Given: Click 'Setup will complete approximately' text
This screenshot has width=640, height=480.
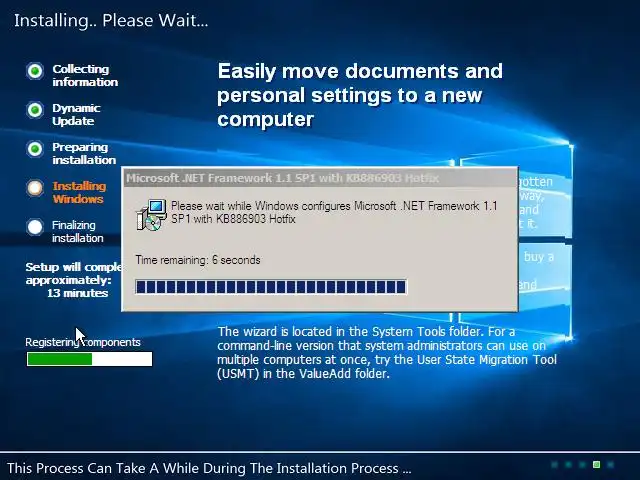Looking at the screenshot, I should click(73, 273).
